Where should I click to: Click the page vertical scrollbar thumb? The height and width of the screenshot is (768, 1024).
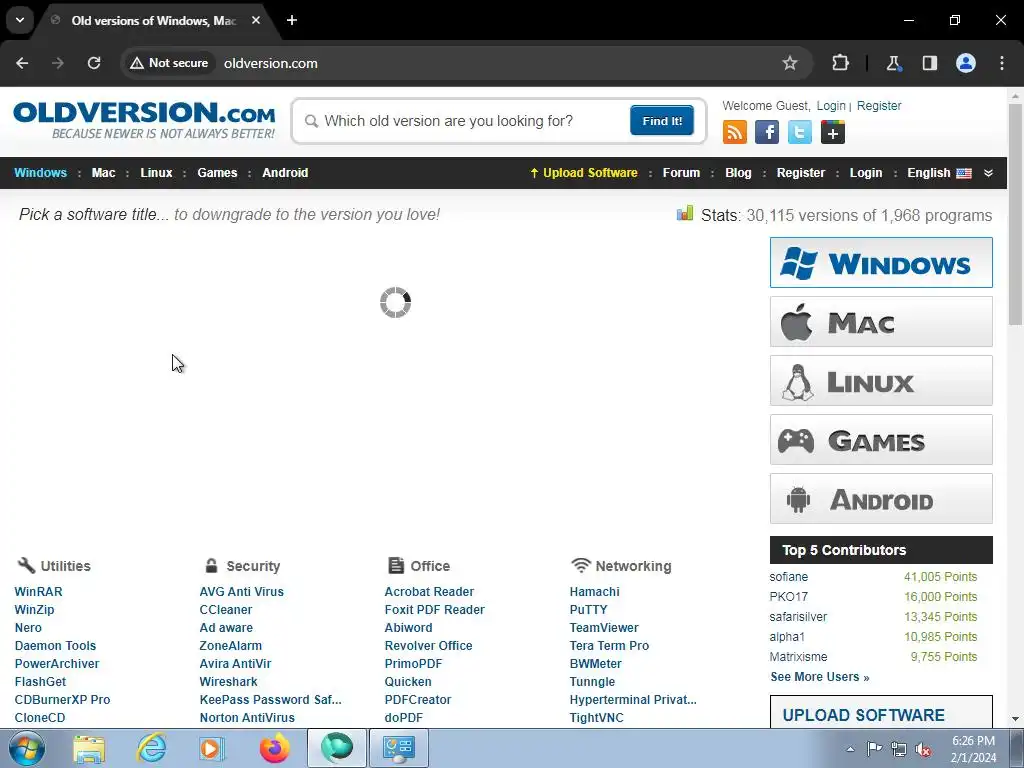point(1015,212)
